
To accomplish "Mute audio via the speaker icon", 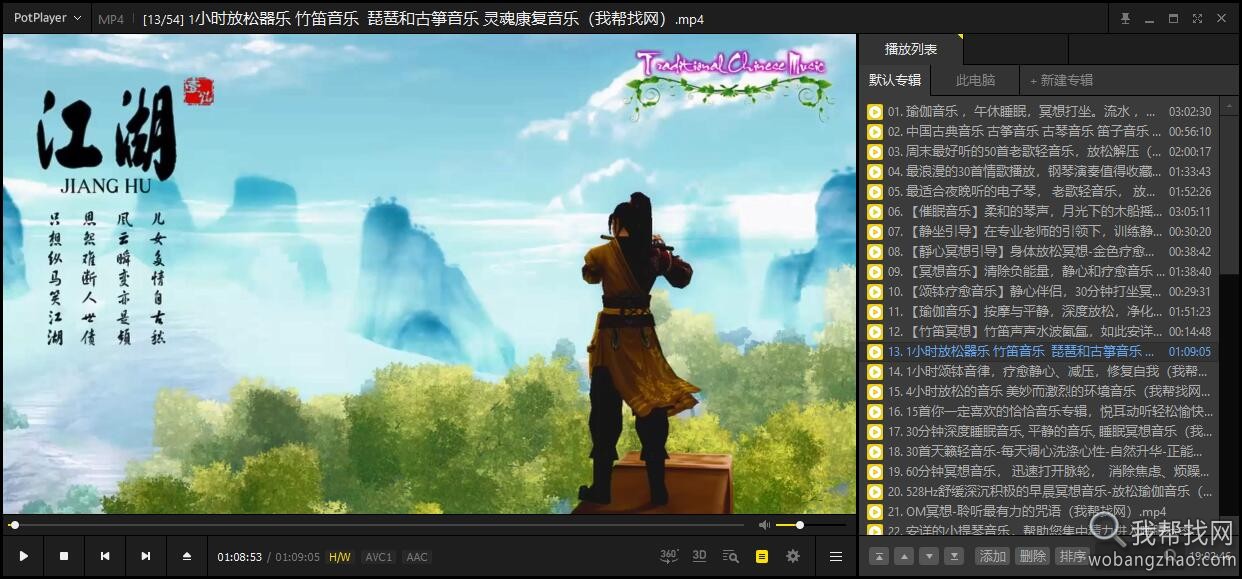I will coord(764,525).
